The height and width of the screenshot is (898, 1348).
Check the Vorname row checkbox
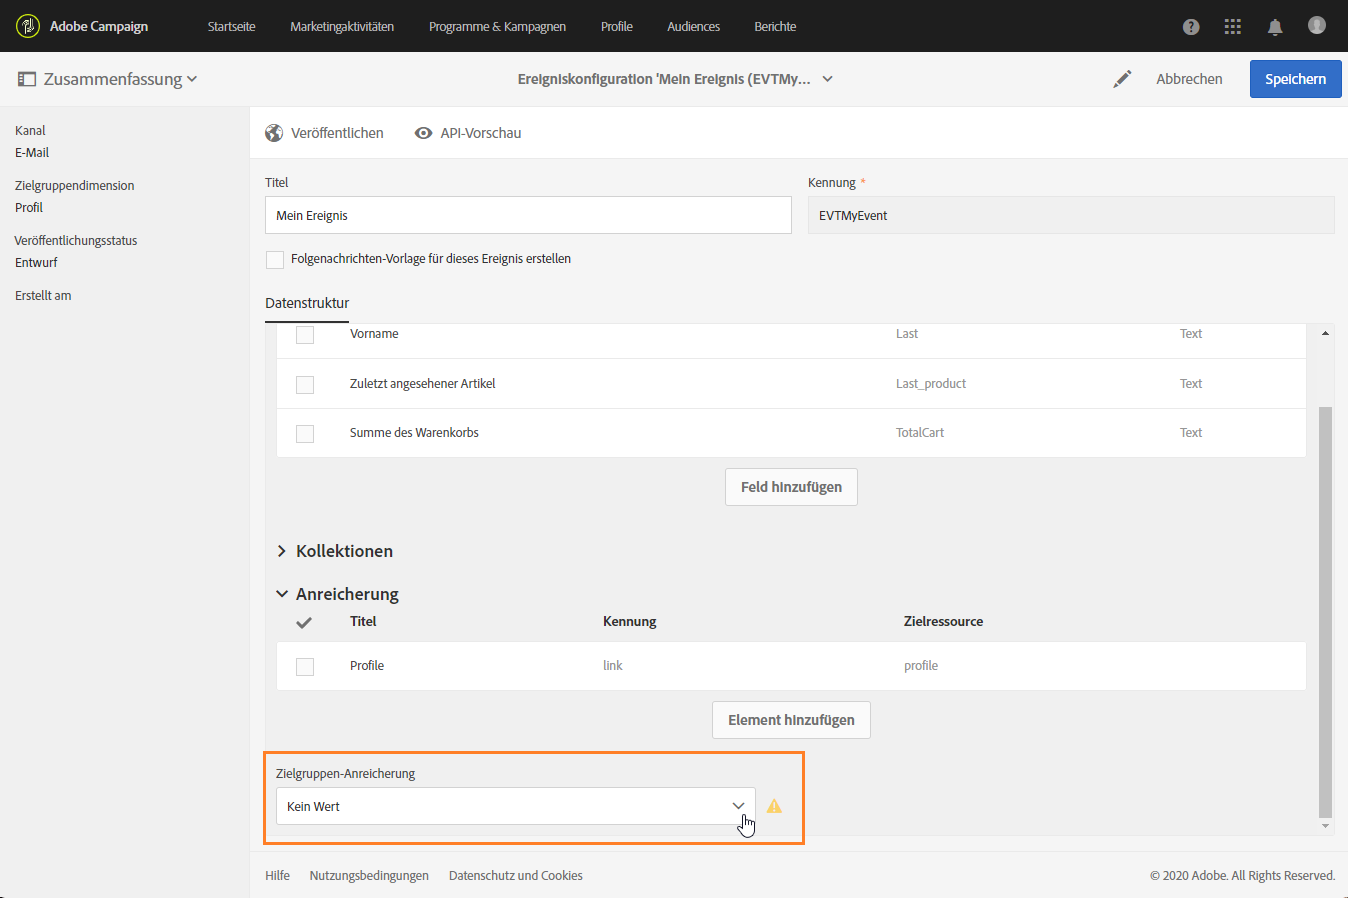(x=305, y=335)
